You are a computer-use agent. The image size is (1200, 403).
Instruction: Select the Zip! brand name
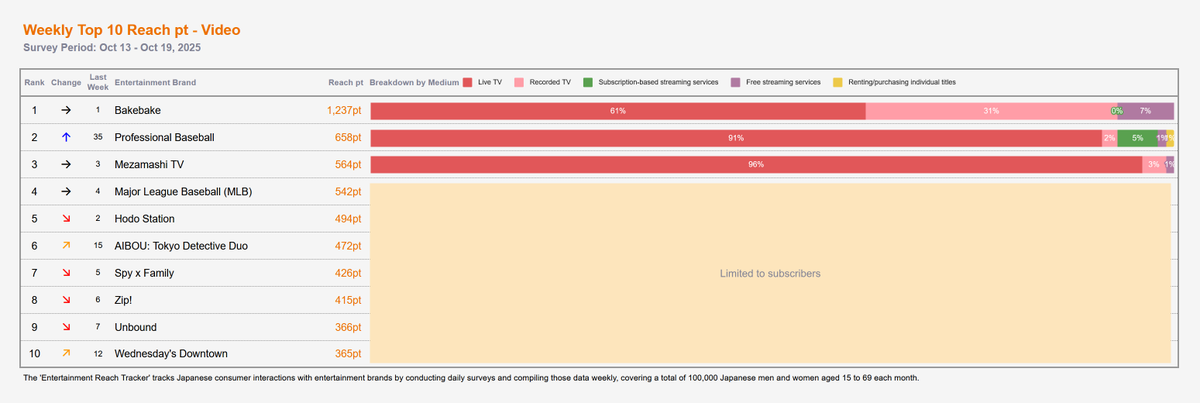pos(125,299)
